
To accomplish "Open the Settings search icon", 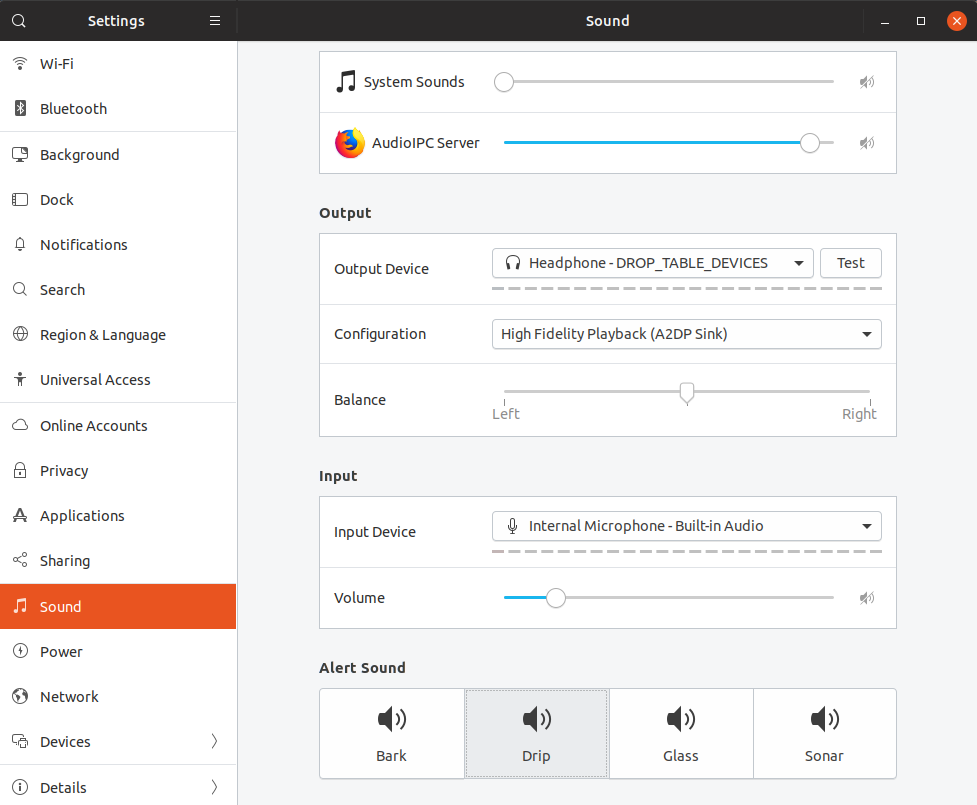I will click(x=19, y=21).
